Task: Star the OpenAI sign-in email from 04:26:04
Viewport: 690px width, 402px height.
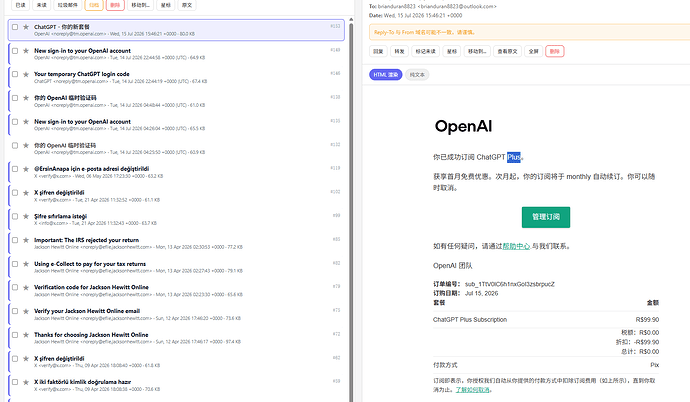Action: pyautogui.click(x=26, y=121)
